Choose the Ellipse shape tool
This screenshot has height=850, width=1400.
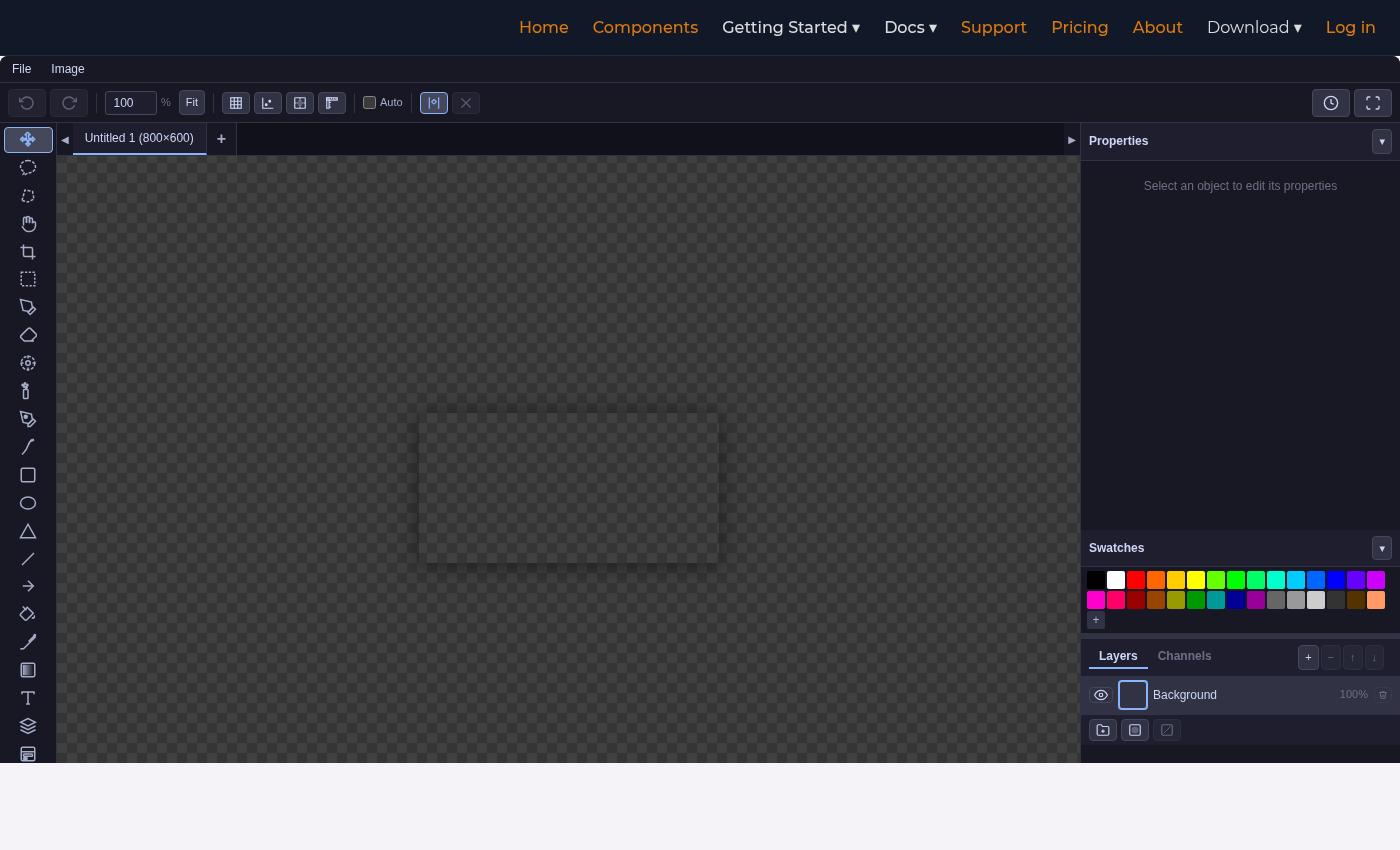pyautogui.click(x=28, y=503)
